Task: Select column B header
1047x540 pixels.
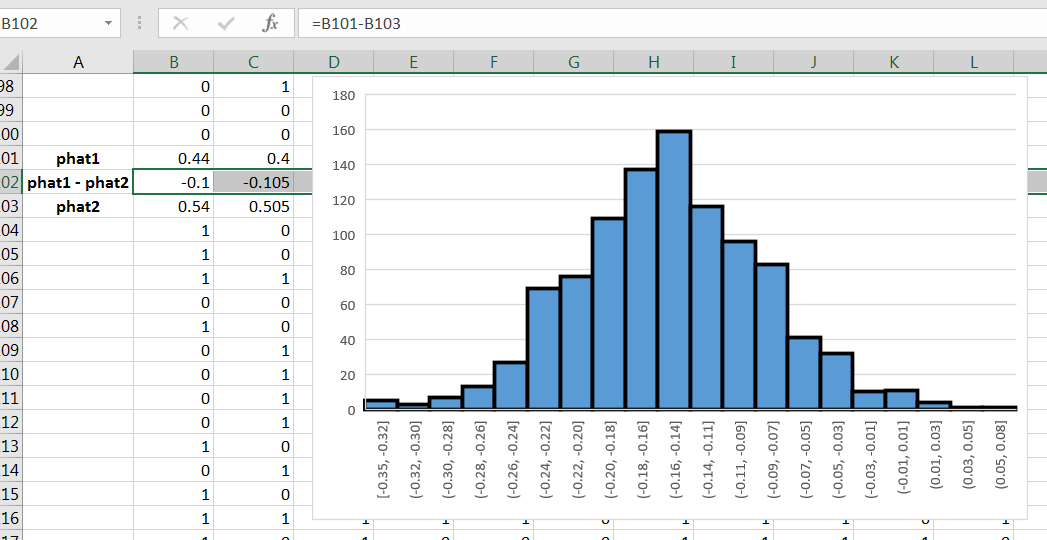Action: 173,62
